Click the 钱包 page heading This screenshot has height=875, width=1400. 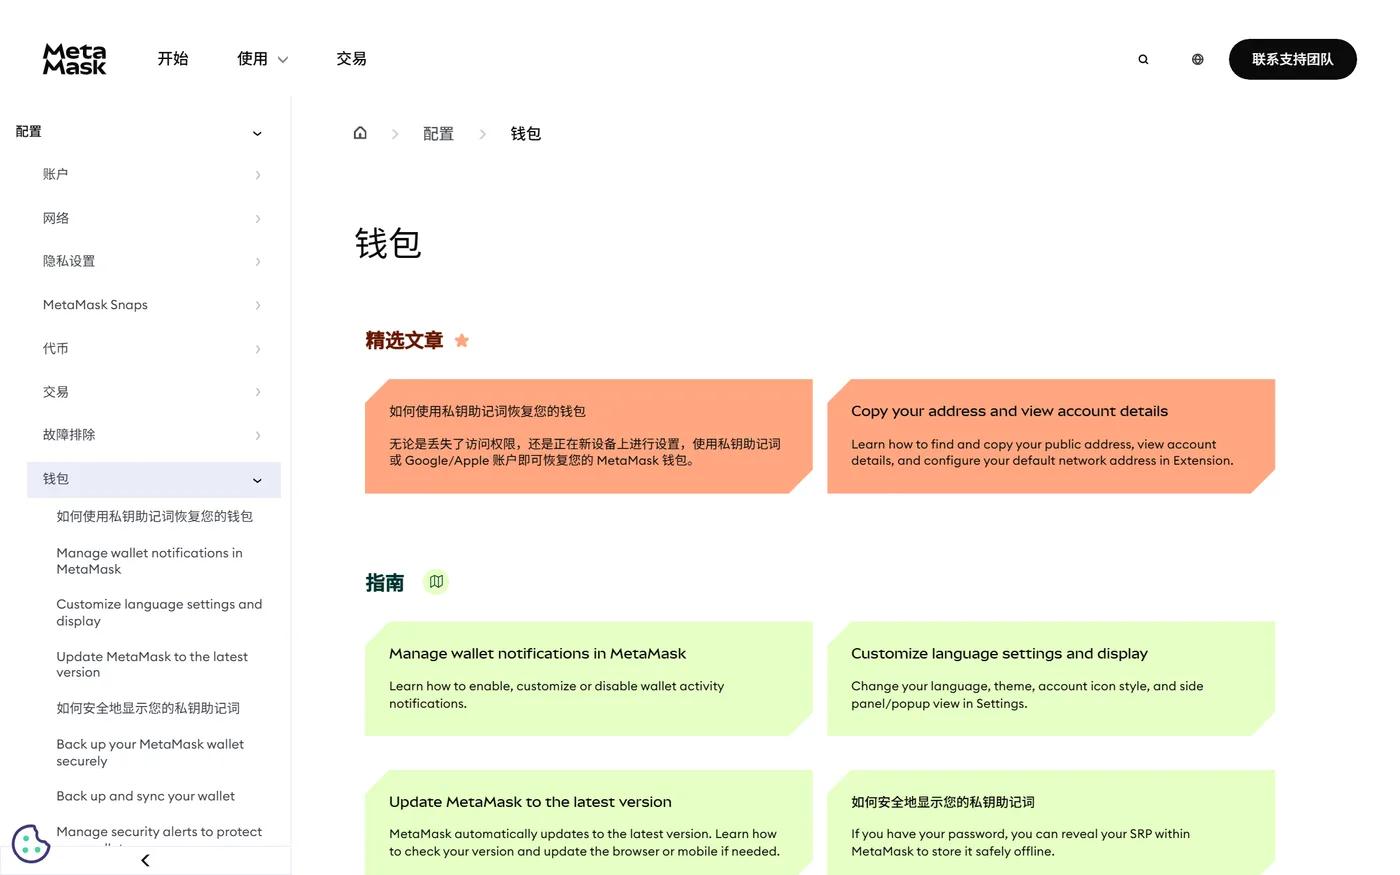pos(388,243)
